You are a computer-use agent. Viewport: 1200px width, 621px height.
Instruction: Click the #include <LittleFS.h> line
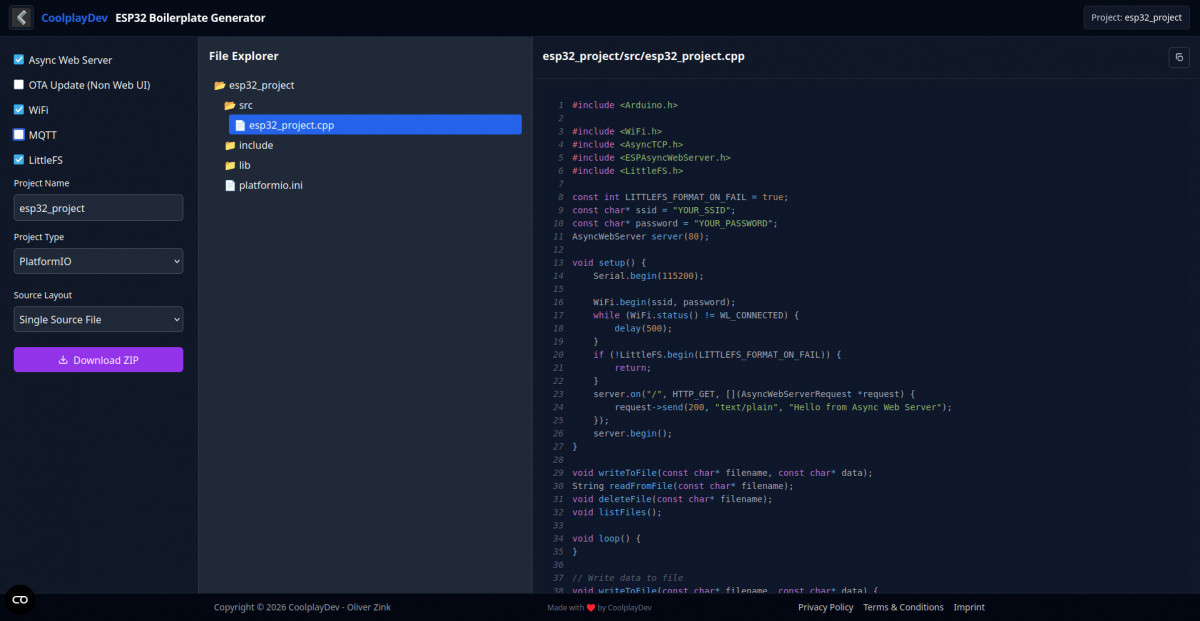pos(628,171)
